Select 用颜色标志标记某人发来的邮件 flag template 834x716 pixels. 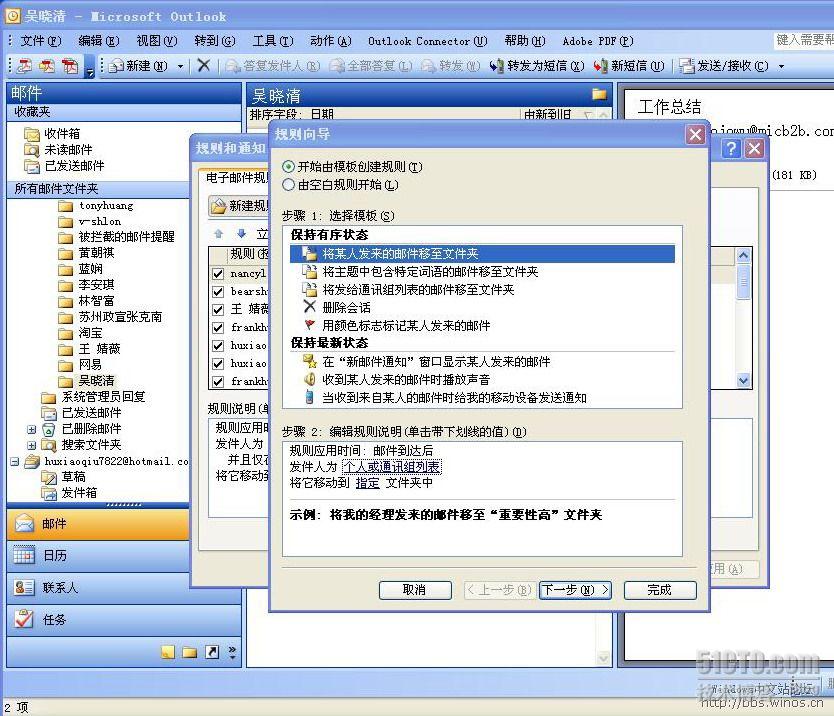(x=397, y=326)
